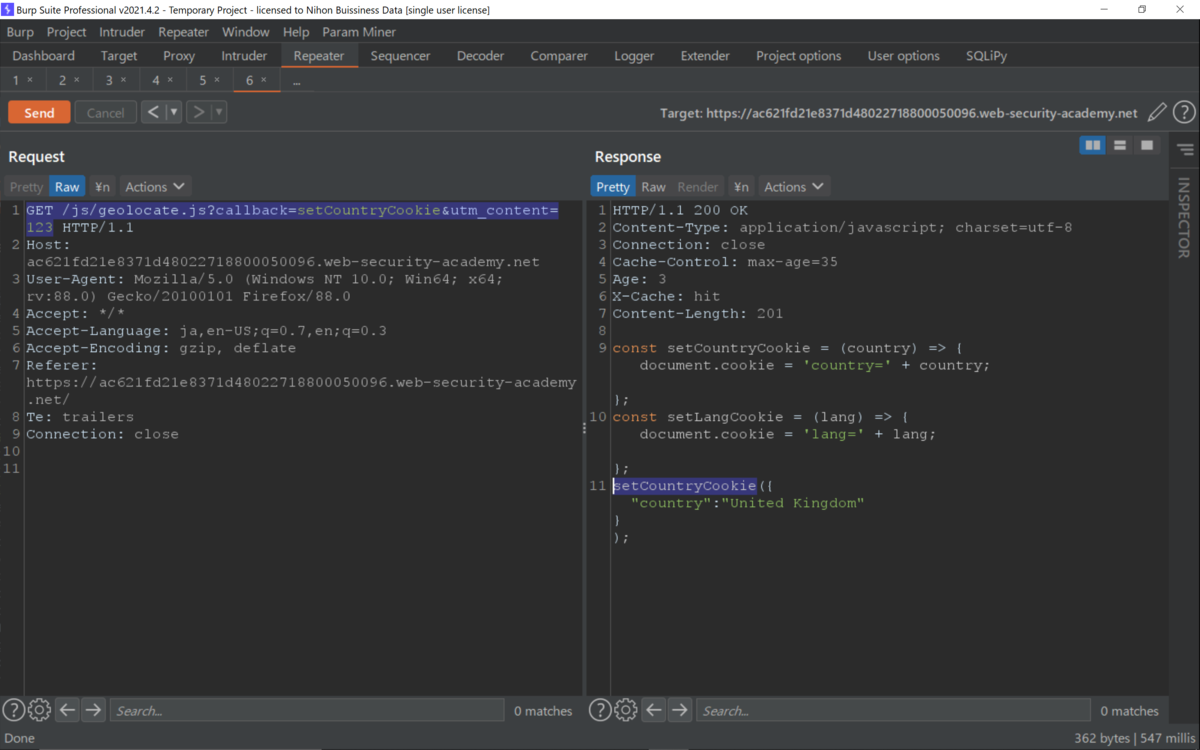The width and height of the screenshot is (1200, 750).
Task: Open the Dashboard tab
Action: pos(44,56)
